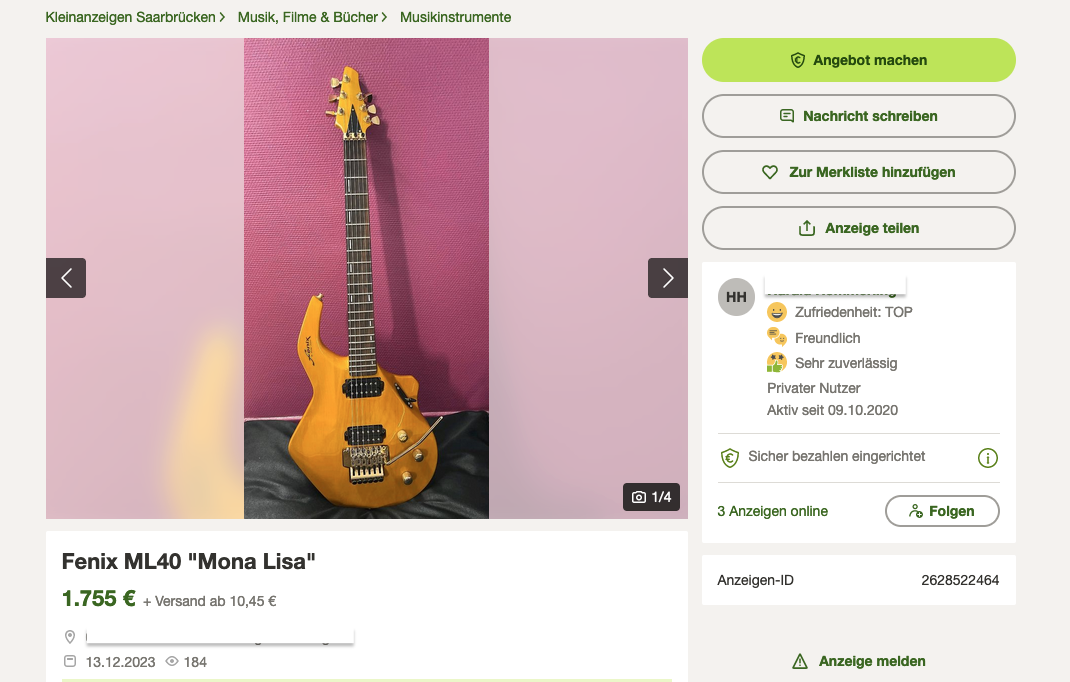Click the orange guitar main photo
Viewport: 1070px width, 682px height.
tap(366, 279)
